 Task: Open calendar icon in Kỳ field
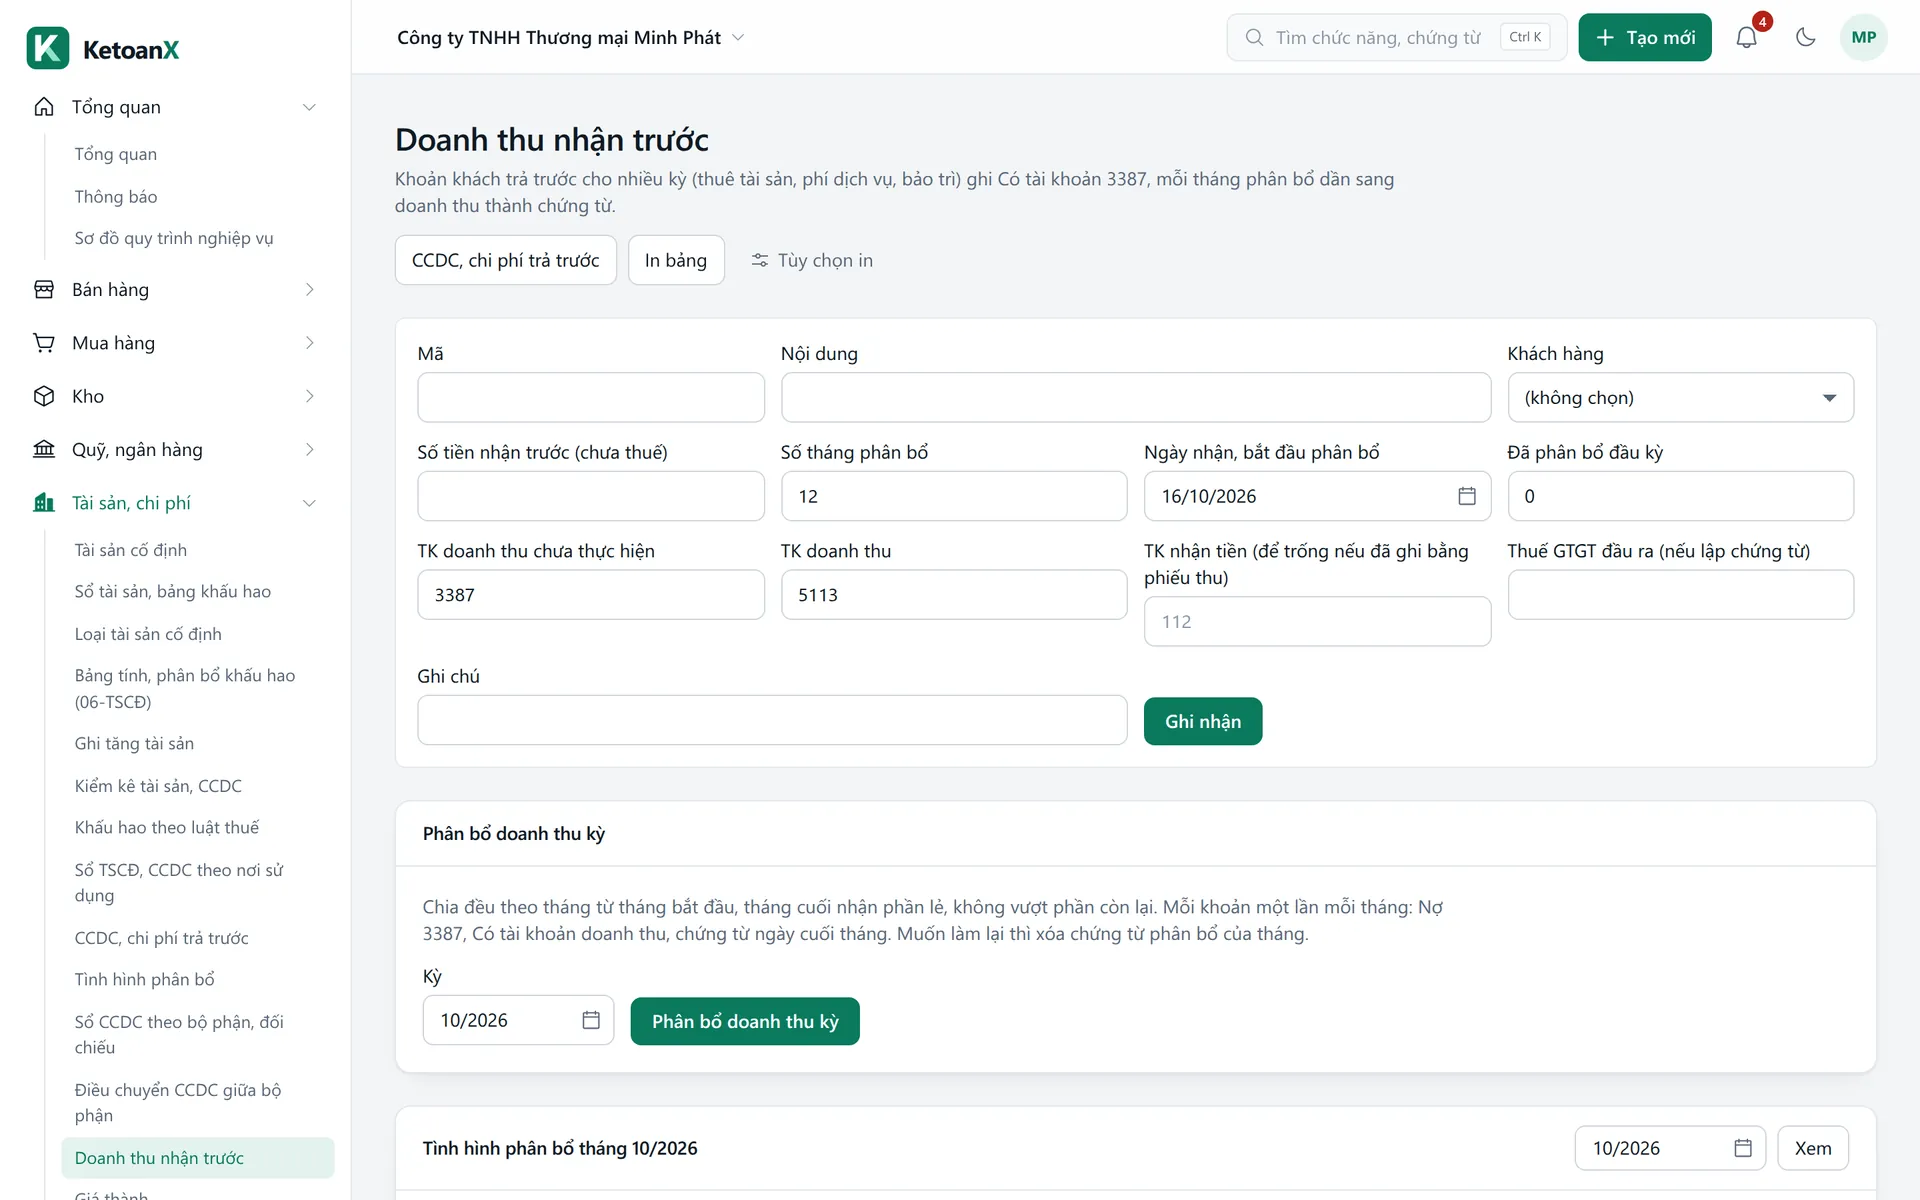click(591, 1020)
